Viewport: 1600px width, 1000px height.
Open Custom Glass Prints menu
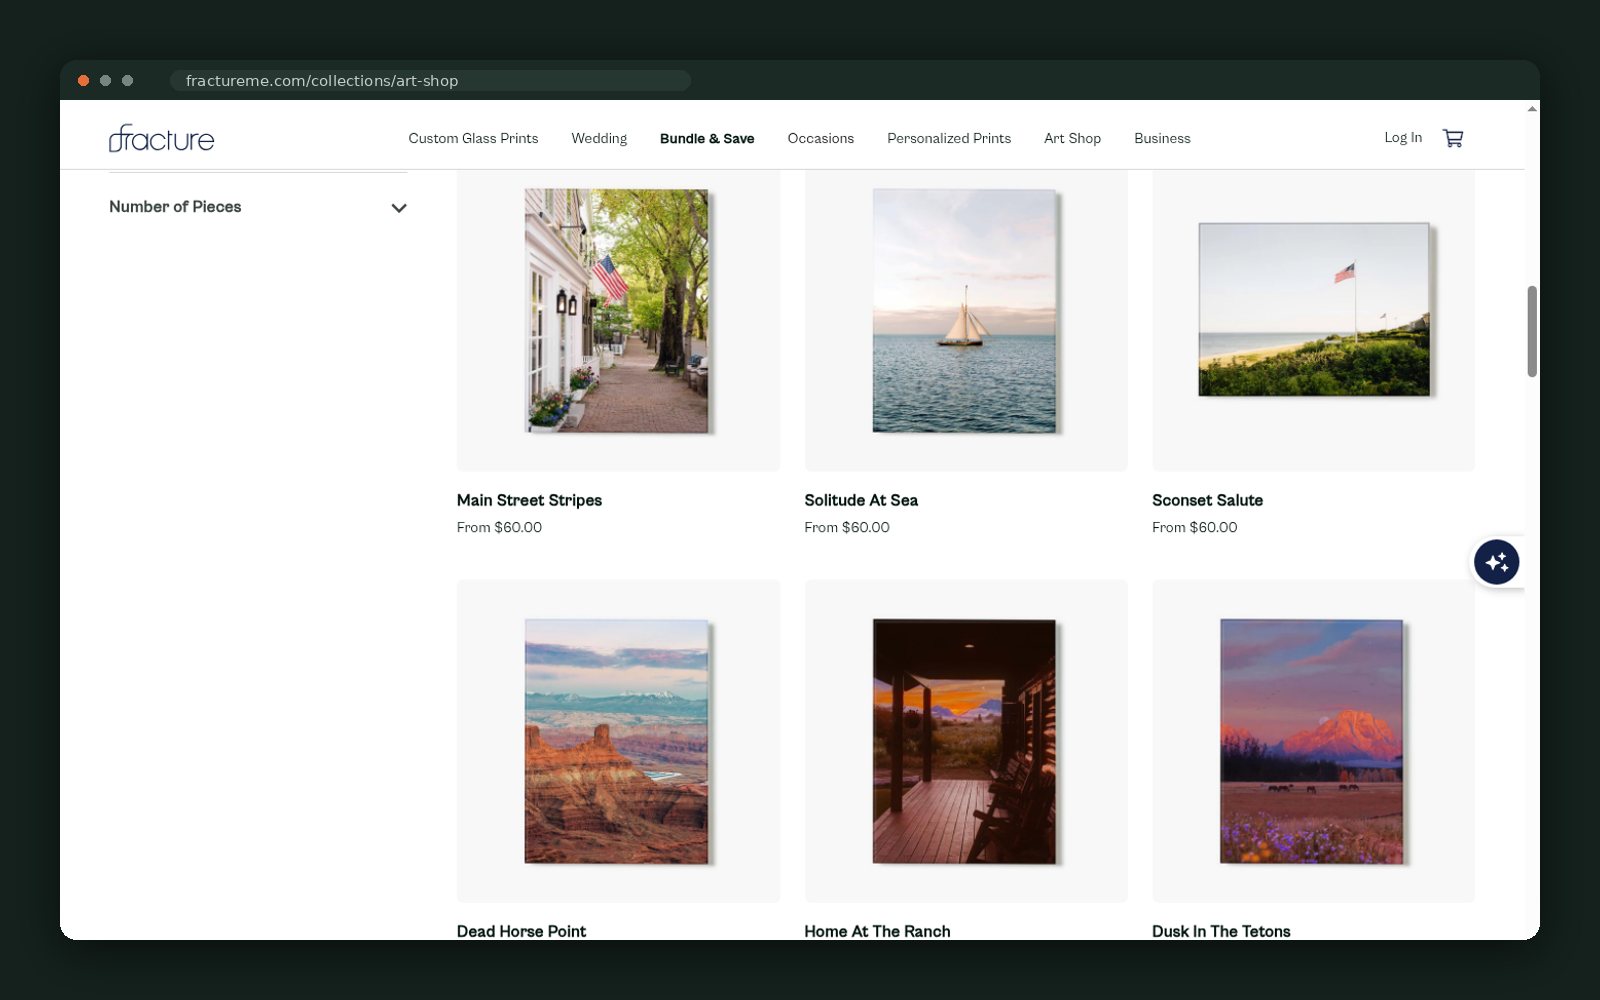473,138
